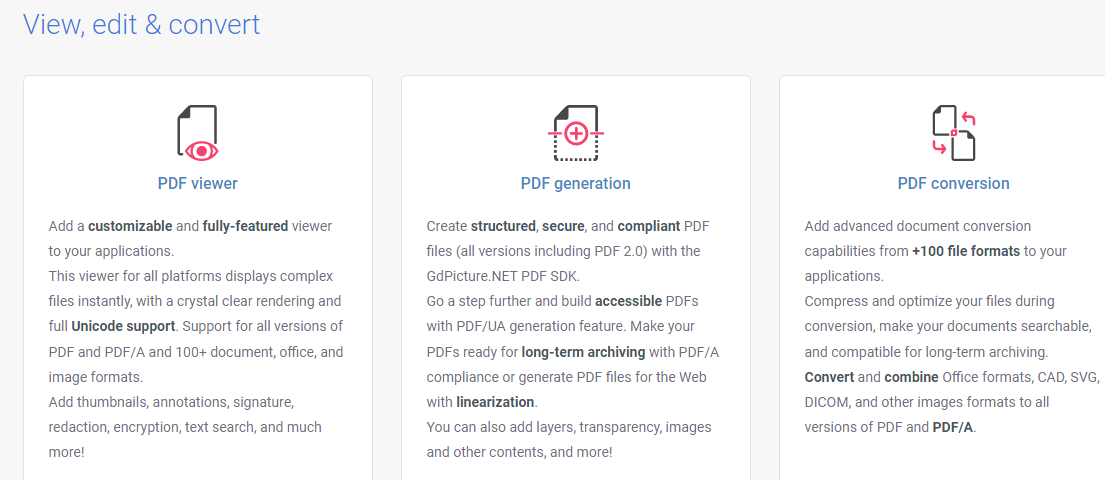Screen dimensions: 1105x480
Task: Click the PDF conversion arrows icon
Action: point(953,133)
